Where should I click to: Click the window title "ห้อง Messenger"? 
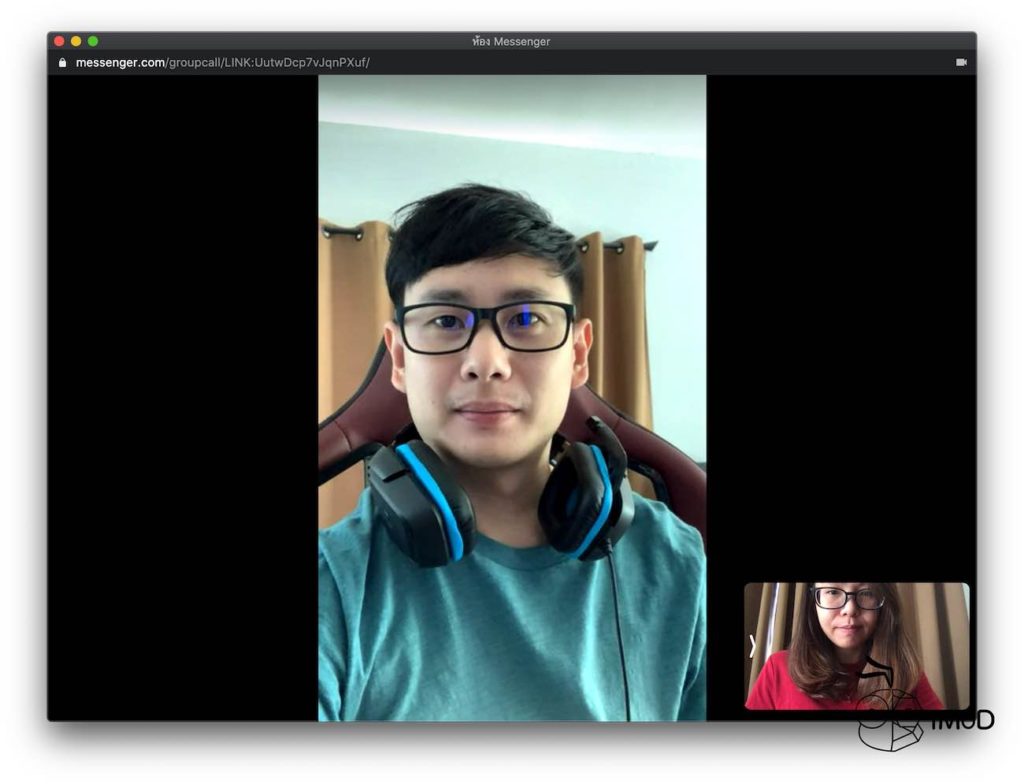coord(511,41)
